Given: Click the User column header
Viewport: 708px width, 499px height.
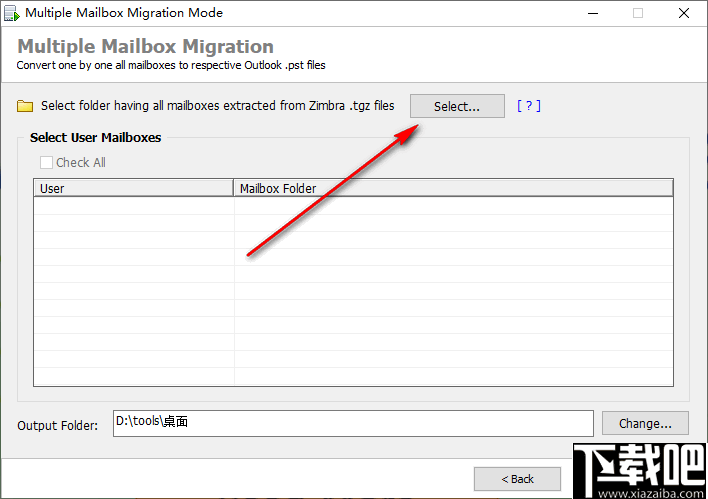Looking at the screenshot, I should click(x=133, y=188).
